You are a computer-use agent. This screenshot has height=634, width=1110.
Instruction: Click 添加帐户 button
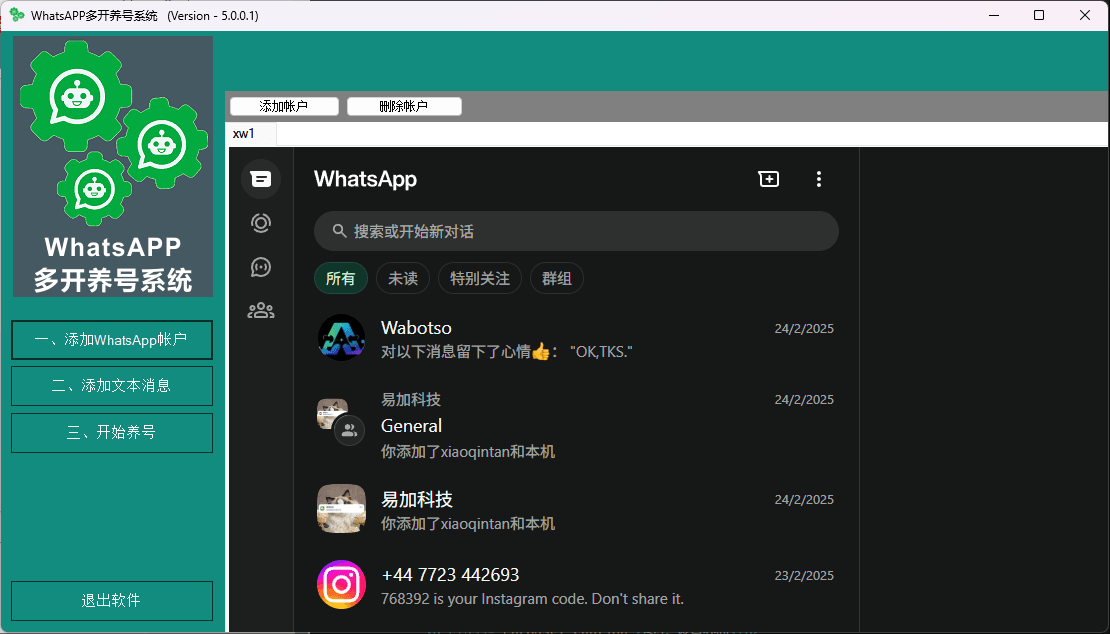point(284,106)
